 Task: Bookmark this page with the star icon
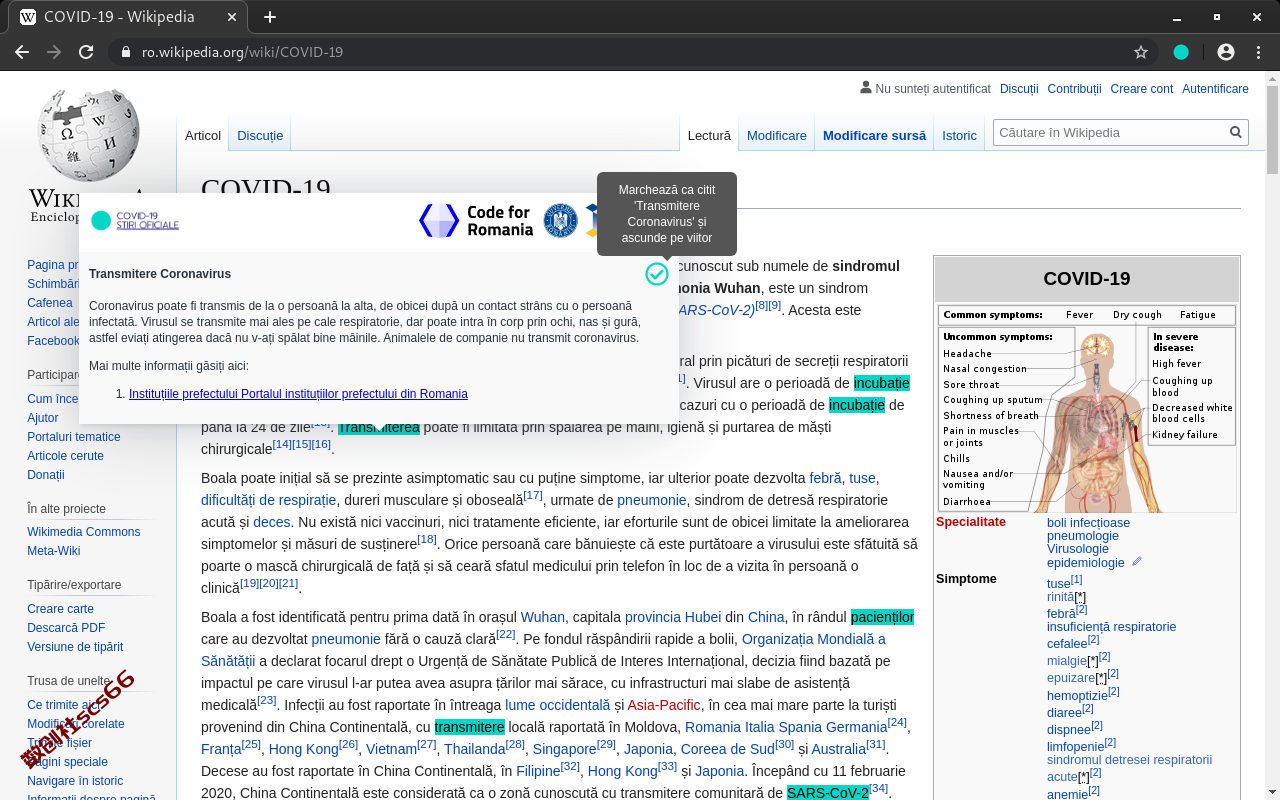click(x=1141, y=52)
